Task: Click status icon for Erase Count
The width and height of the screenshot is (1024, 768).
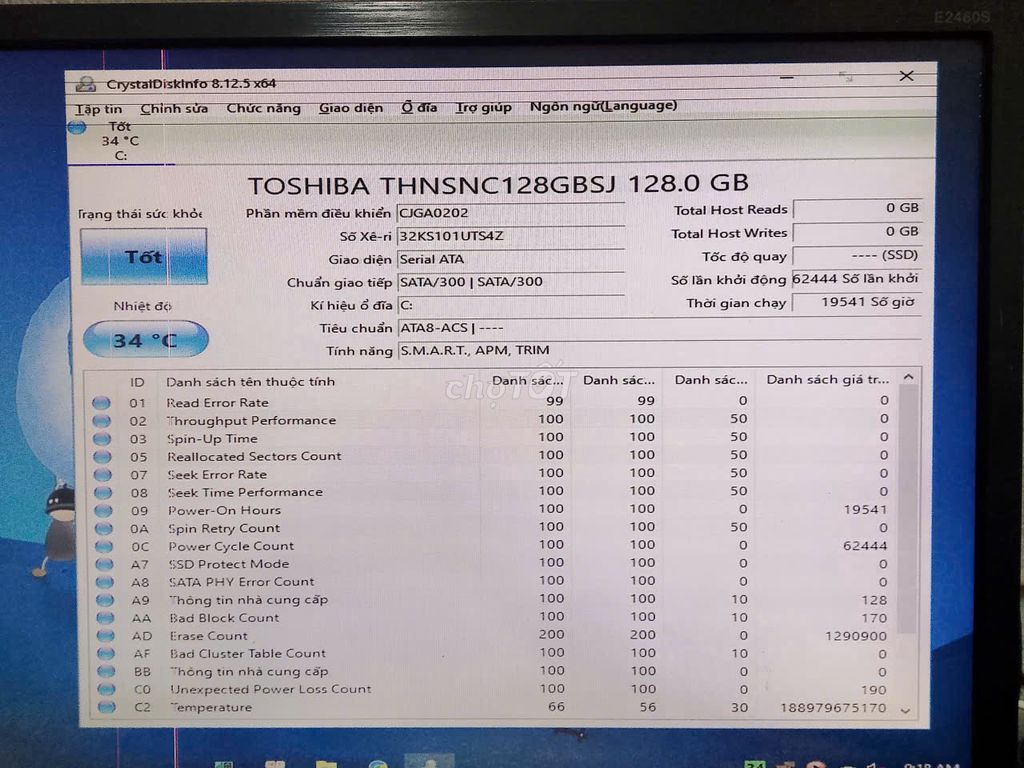Action: tap(106, 635)
